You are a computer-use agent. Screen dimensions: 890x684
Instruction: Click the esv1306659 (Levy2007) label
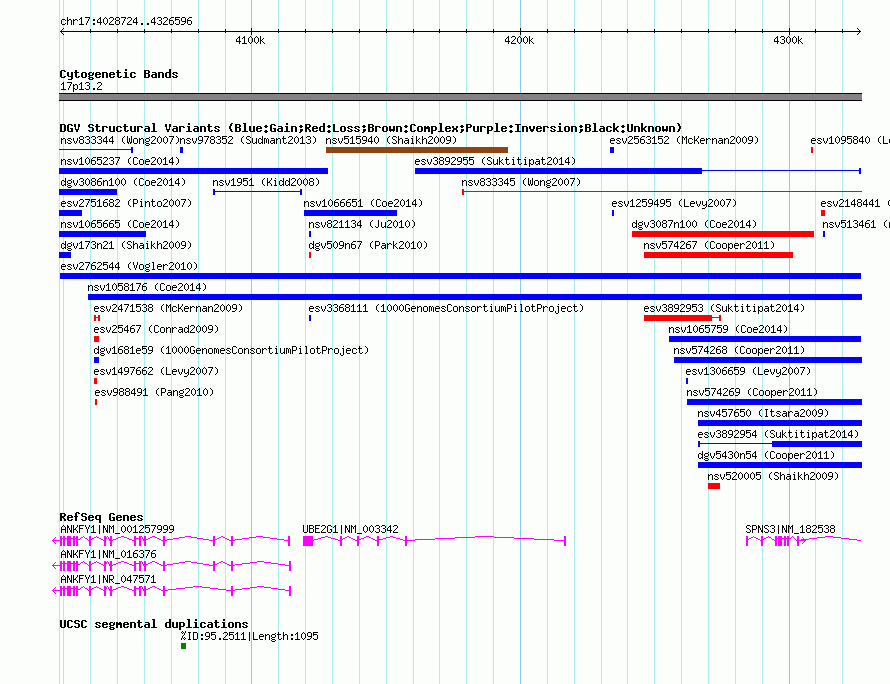click(748, 371)
